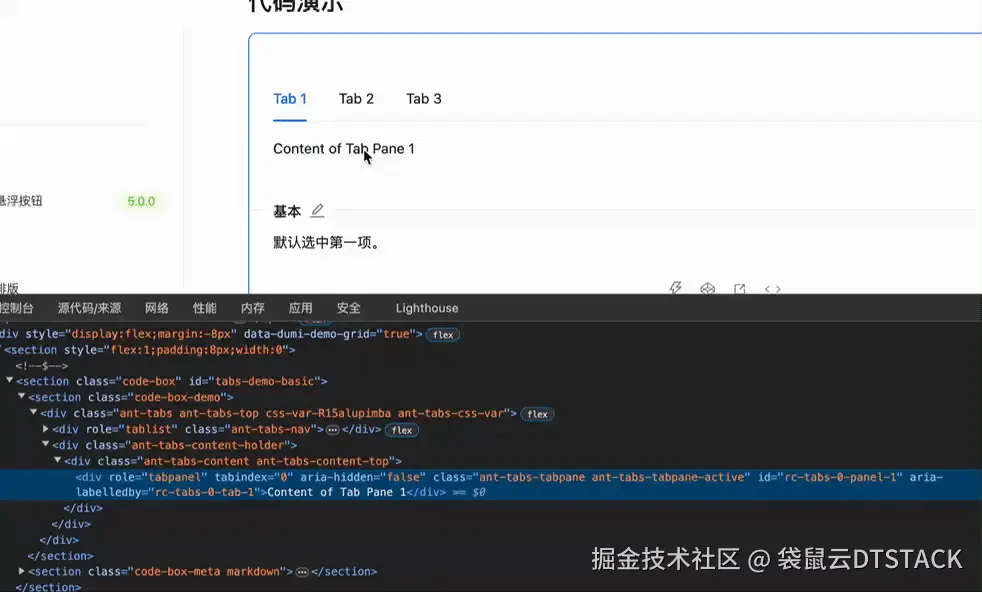
Task: Open the 应用 DevTools tab
Action: [x=301, y=308]
